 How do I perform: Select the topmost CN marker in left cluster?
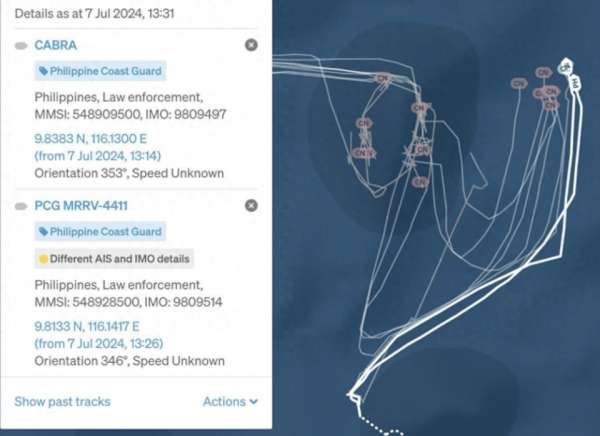[380, 77]
